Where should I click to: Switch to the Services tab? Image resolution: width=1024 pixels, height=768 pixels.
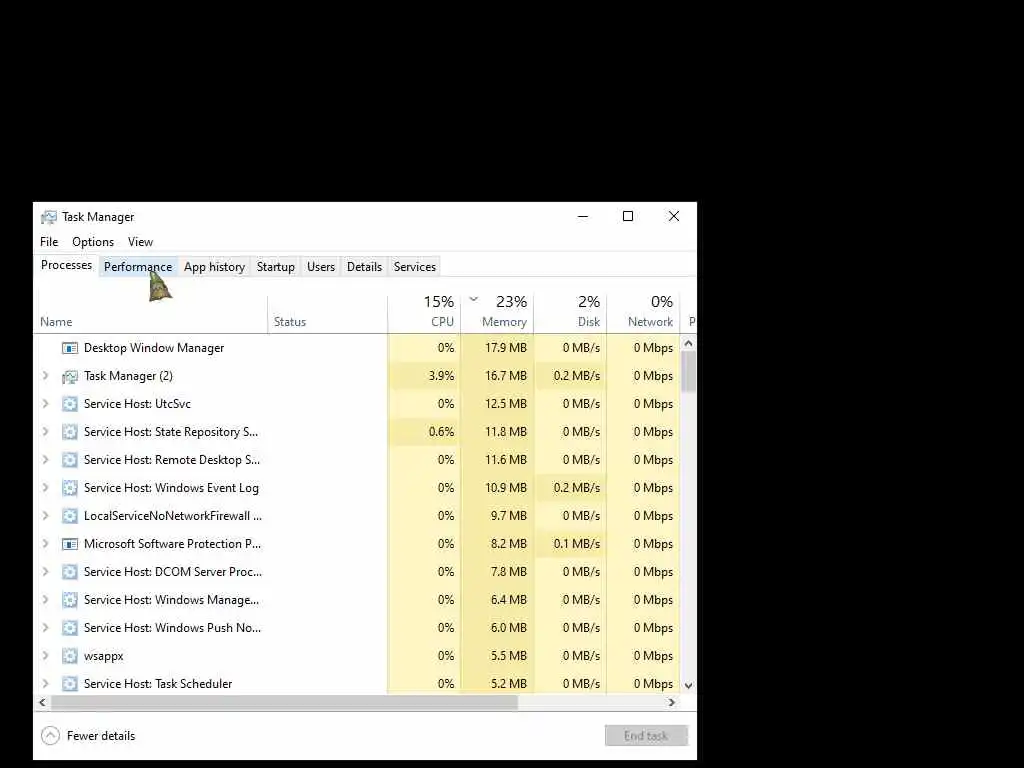pyautogui.click(x=415, y=266)
